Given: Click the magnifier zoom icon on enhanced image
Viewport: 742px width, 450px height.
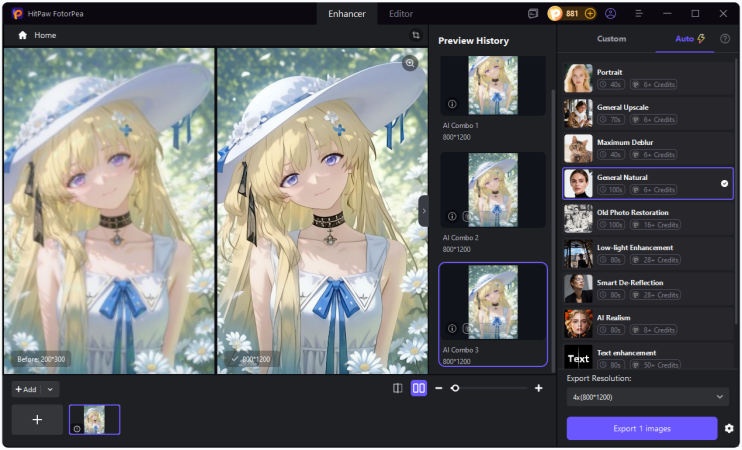Looking at the screenshot, I should tap(410, 63).
